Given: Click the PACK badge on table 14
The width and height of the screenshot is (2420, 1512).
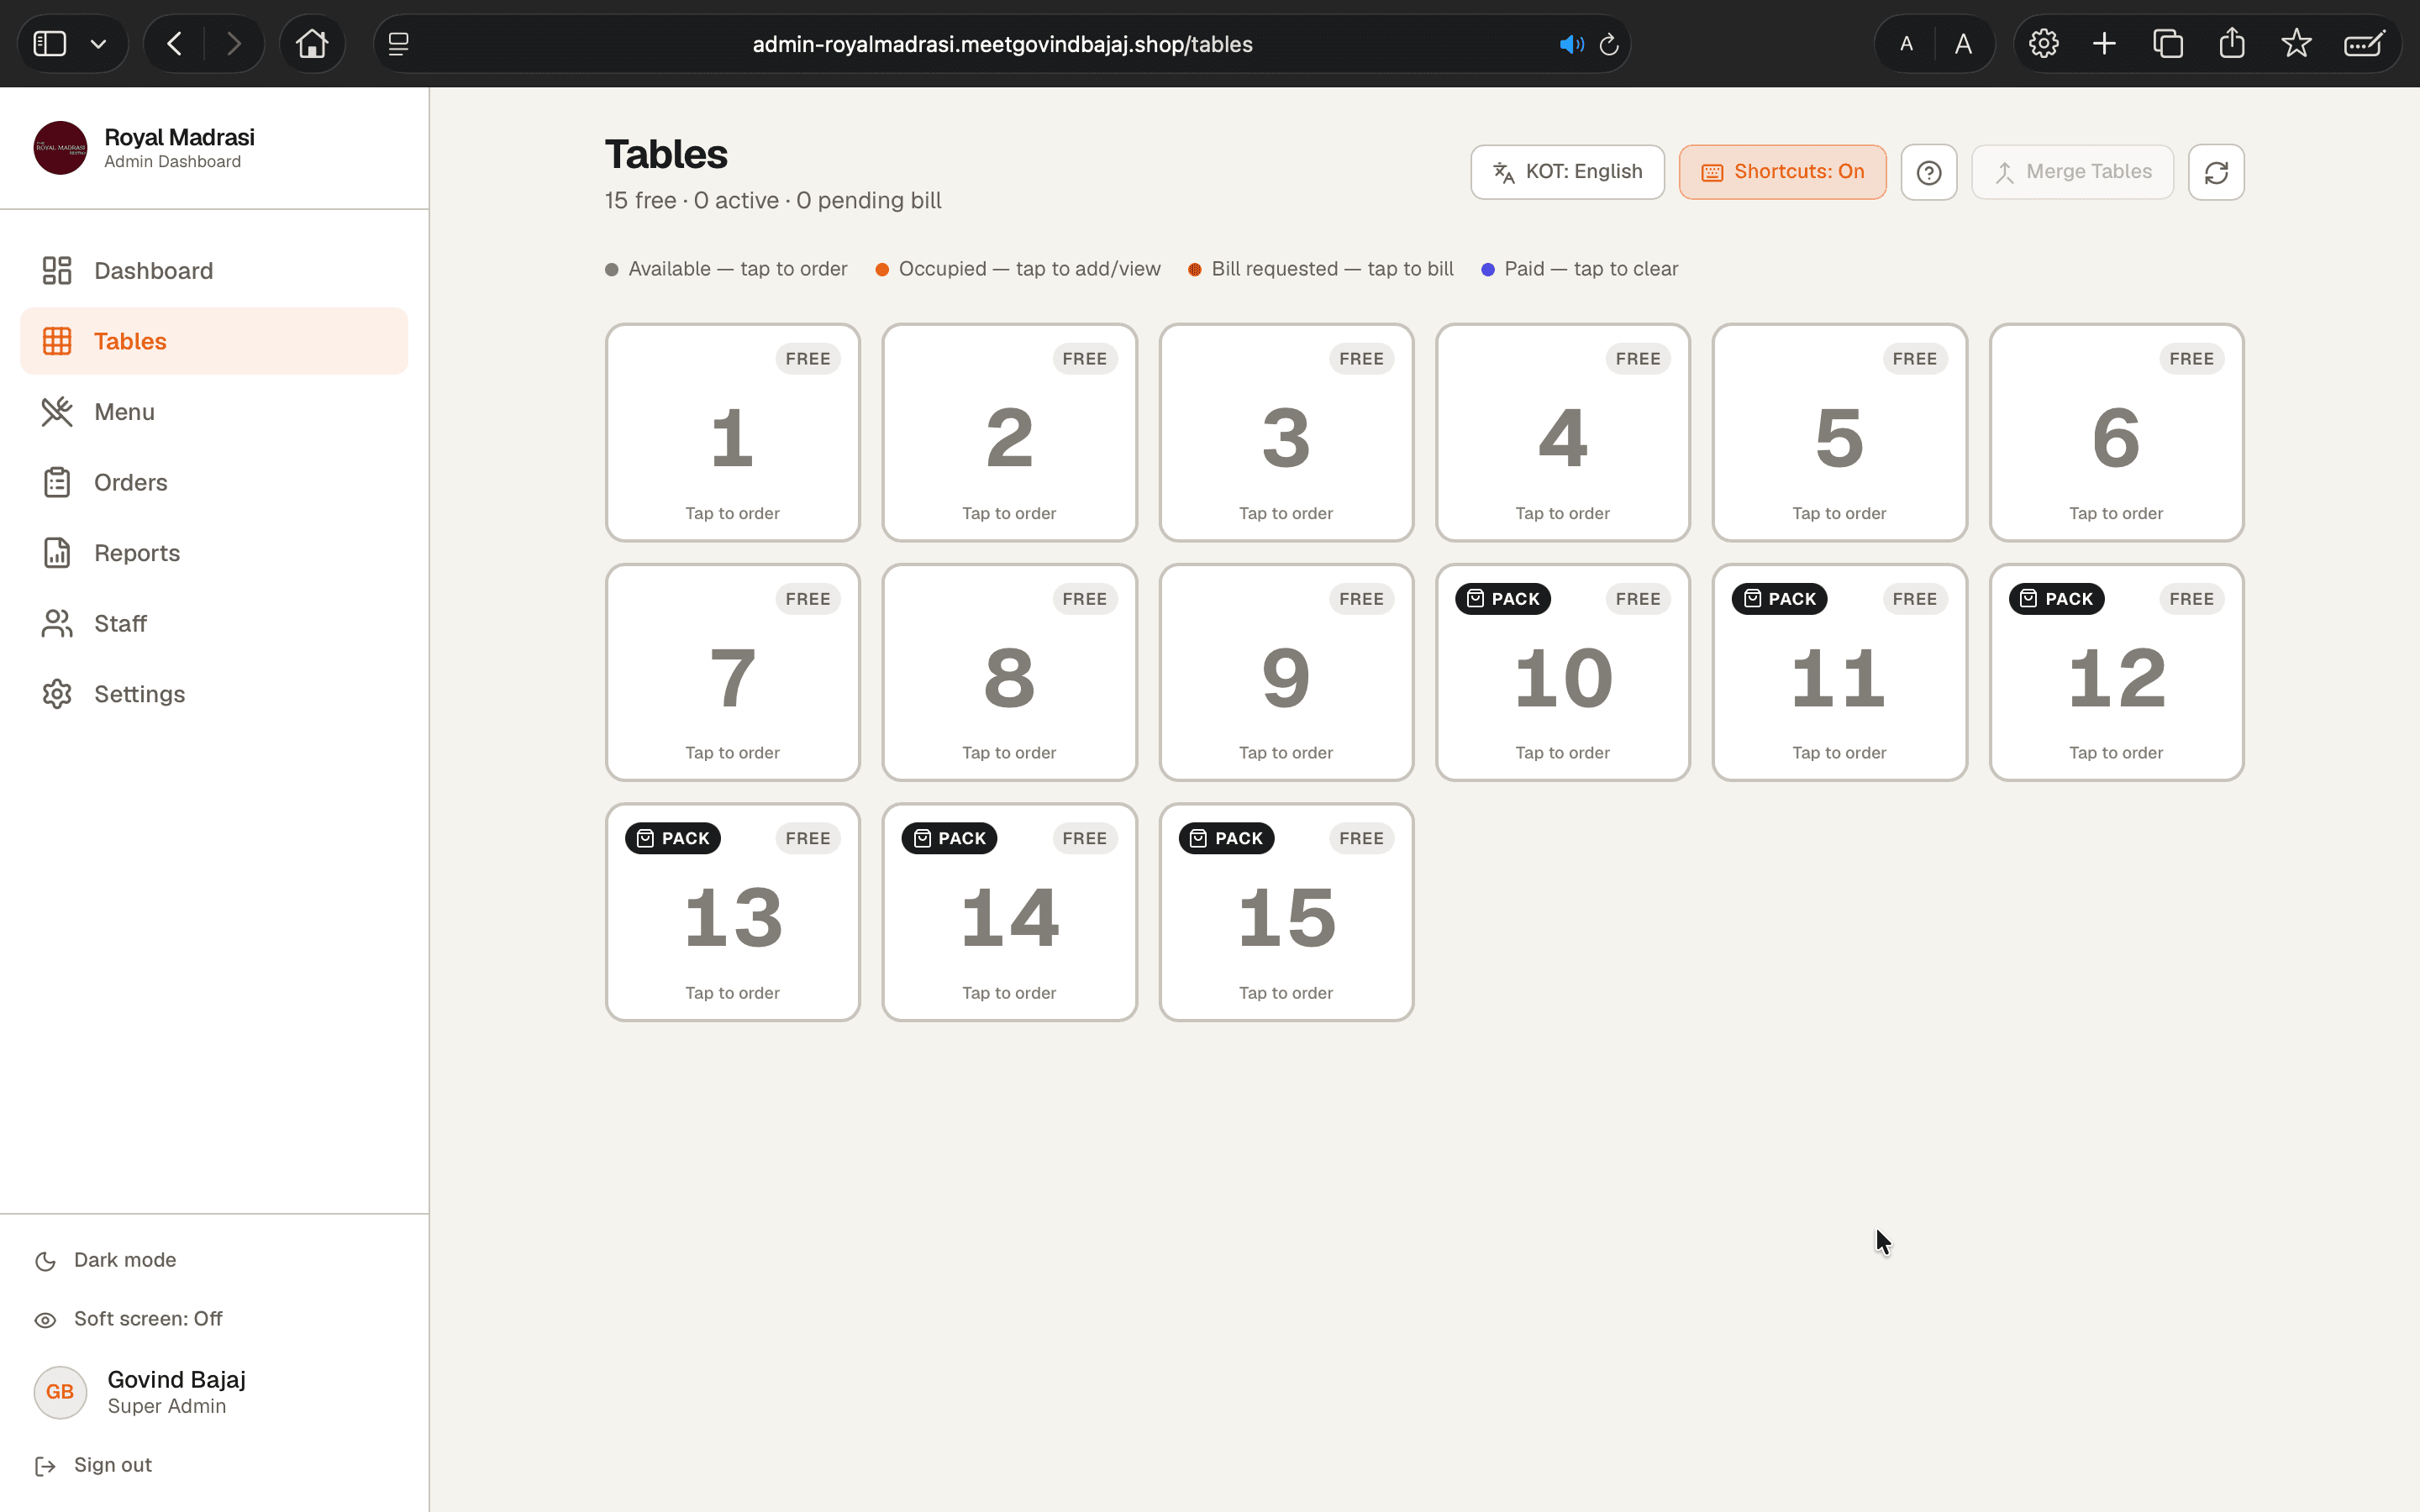Looking at the screenshot, I should [x=949, y=838].
